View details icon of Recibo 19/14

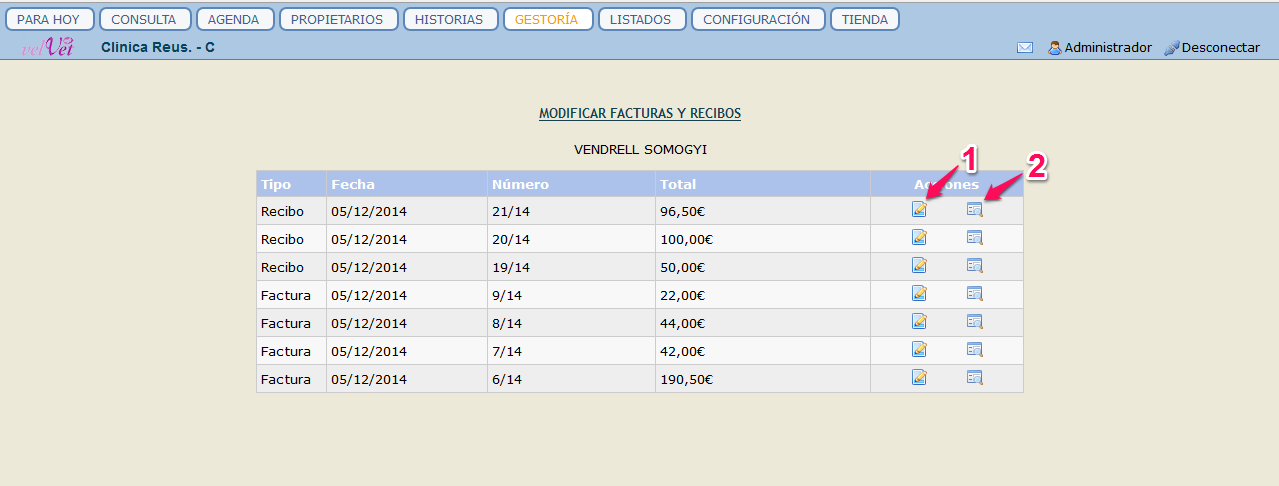(974, 265)
